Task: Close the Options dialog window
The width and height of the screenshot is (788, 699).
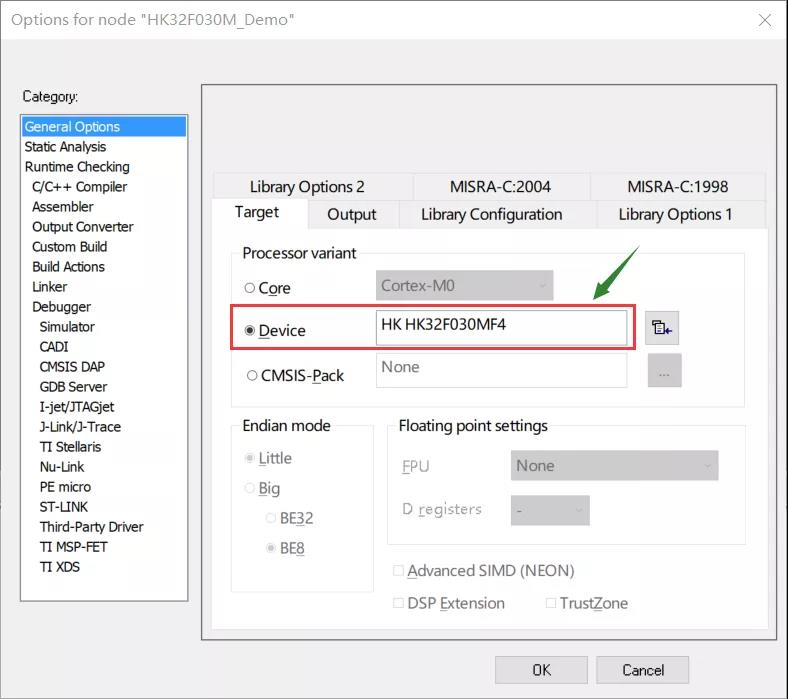Action: (764, 20)
